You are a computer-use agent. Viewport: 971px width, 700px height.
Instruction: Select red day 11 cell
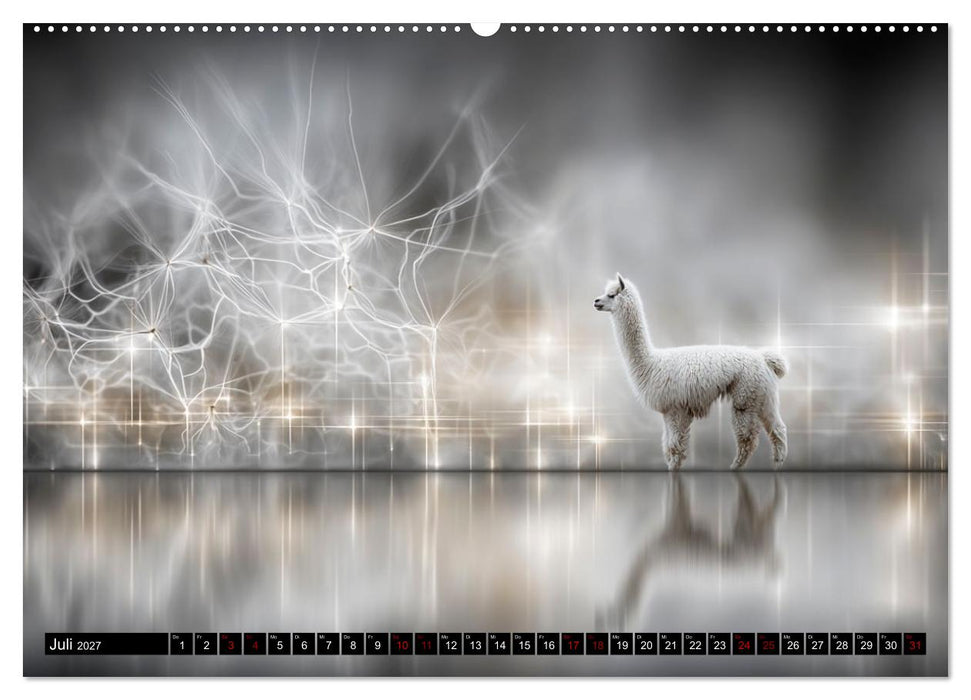(426, 644)
